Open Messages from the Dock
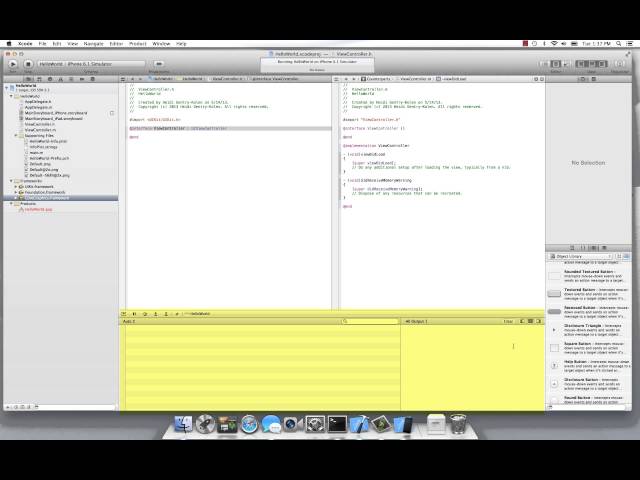Image resolution: width=640 pixels, height=480 pixels. [x=271, y=424]
